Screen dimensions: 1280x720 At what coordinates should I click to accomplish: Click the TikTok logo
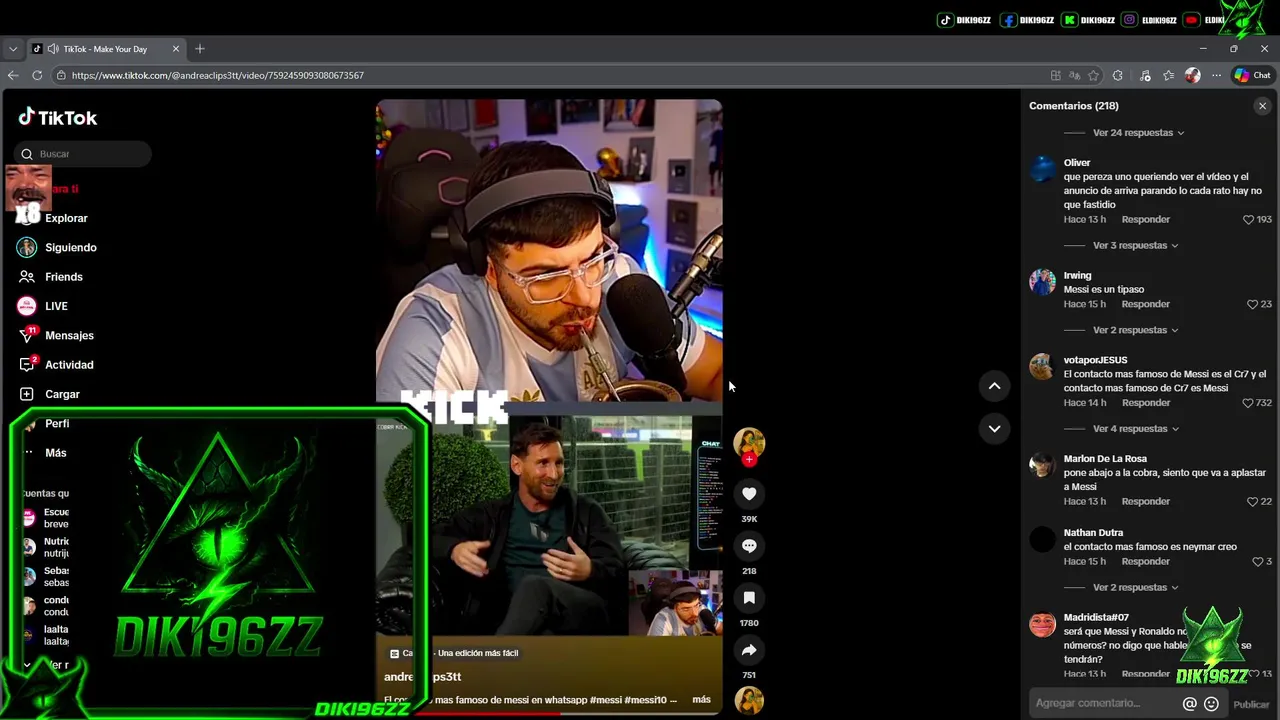[58, 117]
